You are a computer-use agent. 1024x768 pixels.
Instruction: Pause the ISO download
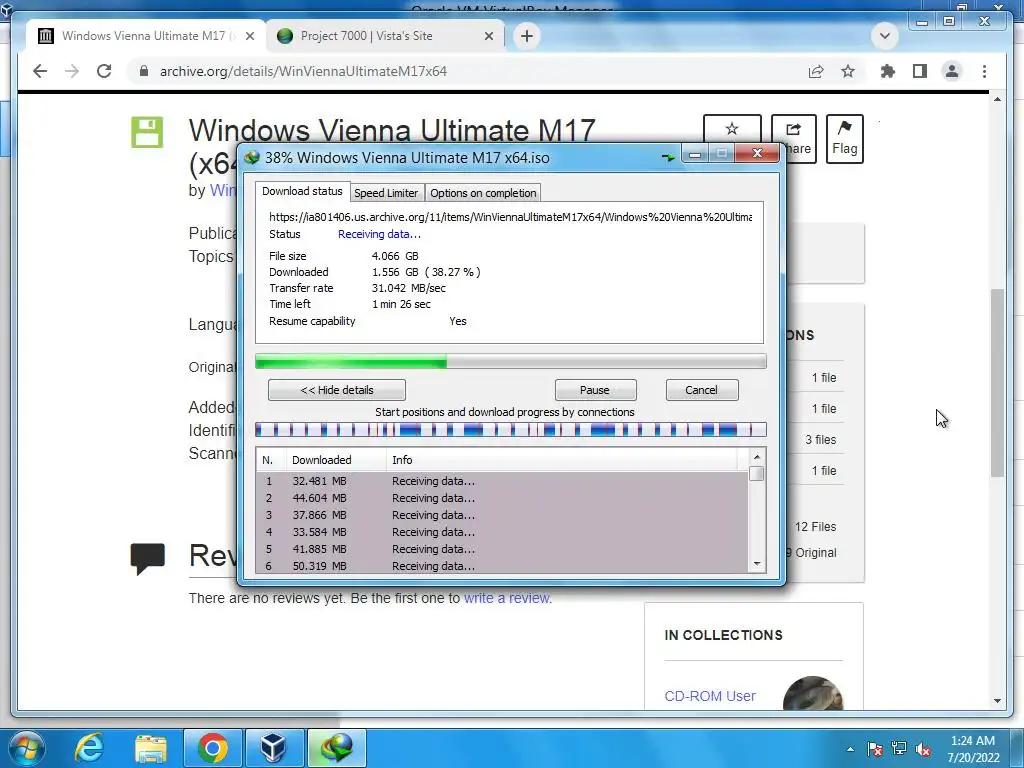[595, 390]
